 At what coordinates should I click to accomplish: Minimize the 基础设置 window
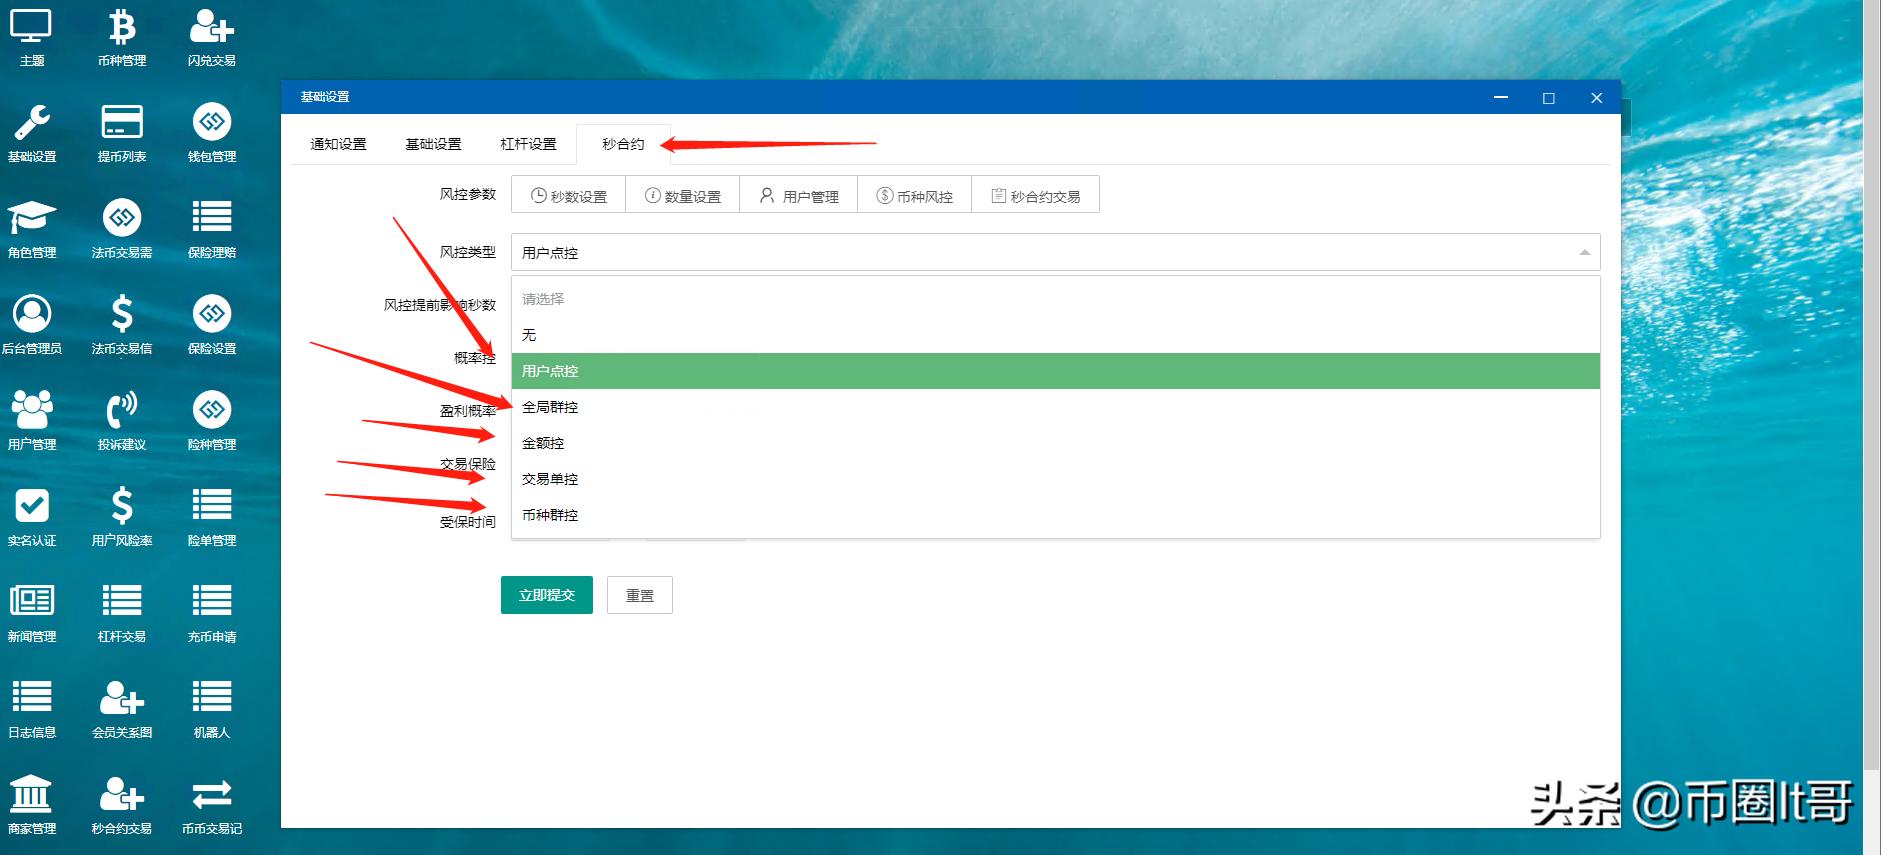(1501, 98)
